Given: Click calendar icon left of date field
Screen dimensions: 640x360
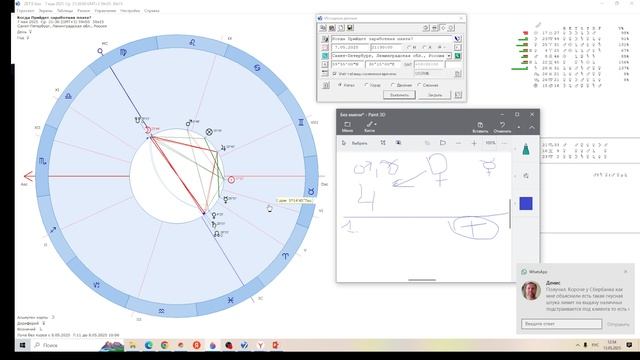Looking at the screenshot, I should 325,47.
